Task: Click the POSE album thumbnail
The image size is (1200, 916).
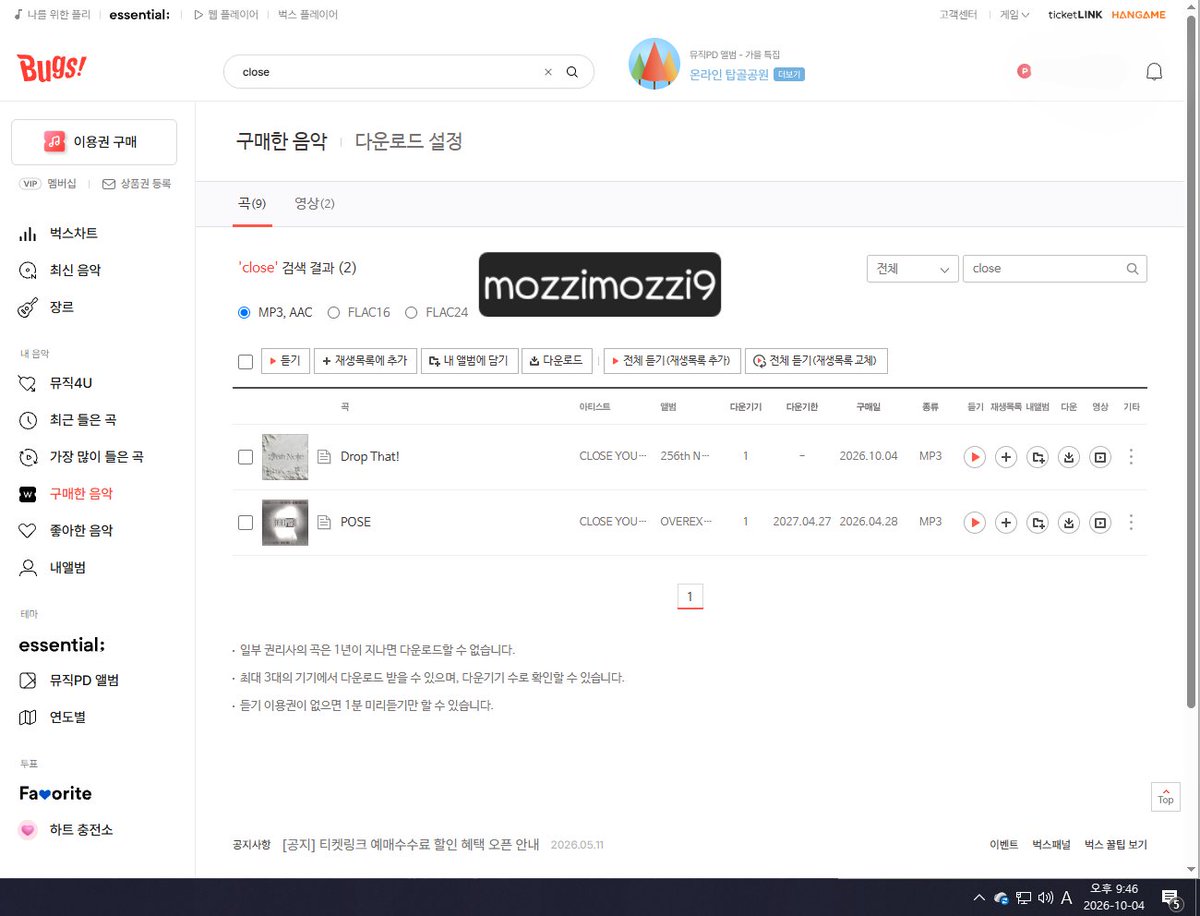Action: click(x=285, y=522)
